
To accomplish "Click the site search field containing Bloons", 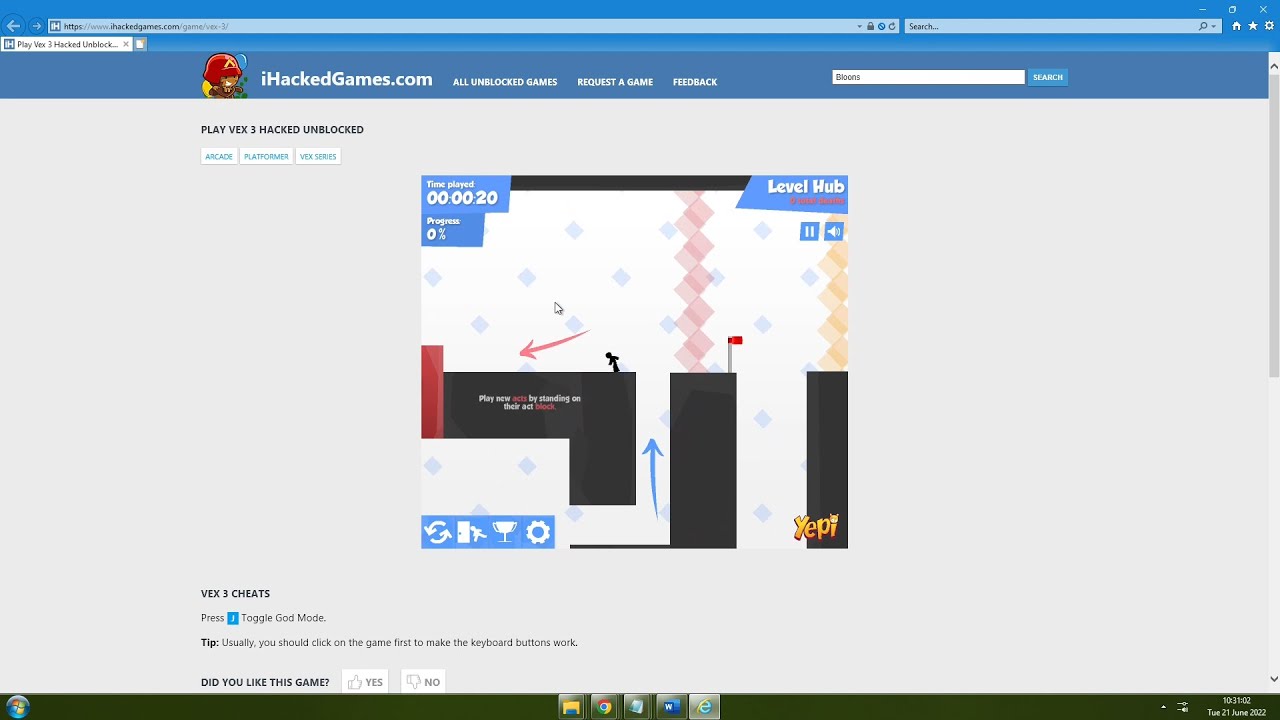I will 928,77.
